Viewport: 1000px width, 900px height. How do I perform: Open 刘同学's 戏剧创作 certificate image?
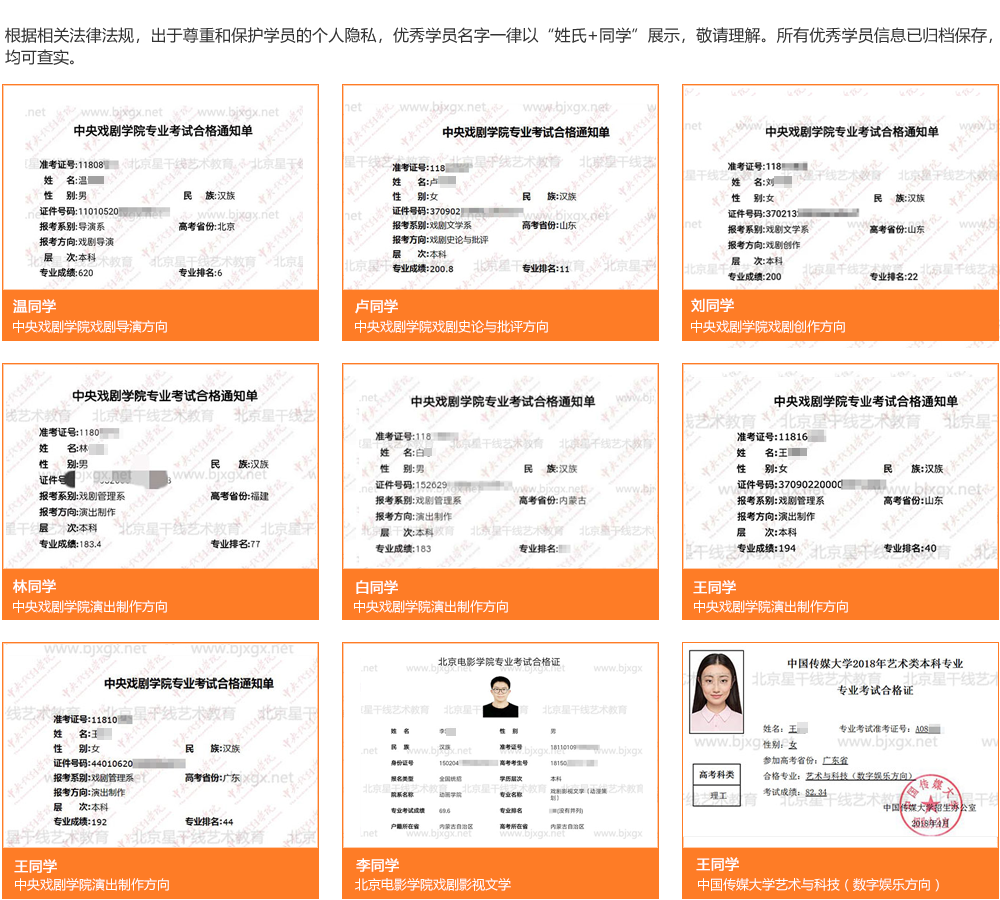pyautogui.click(x=840, y=188)
